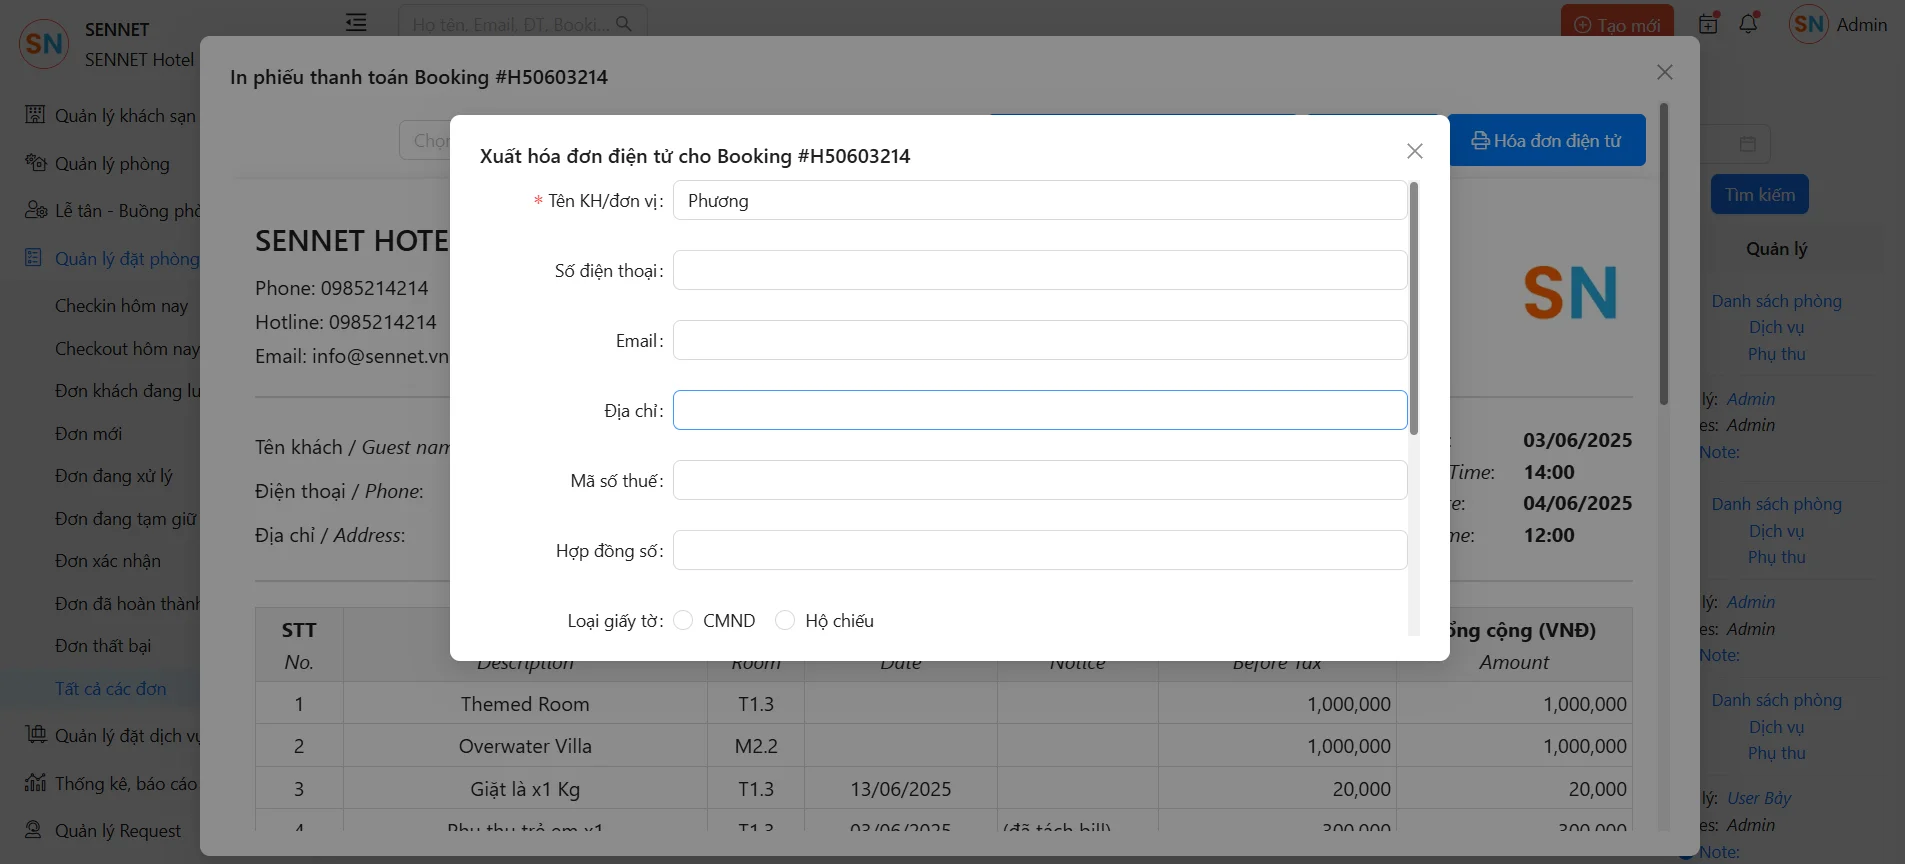Click the Tạo mới button
Screen dimensions: 1905x864
(x=1616, y=25)
